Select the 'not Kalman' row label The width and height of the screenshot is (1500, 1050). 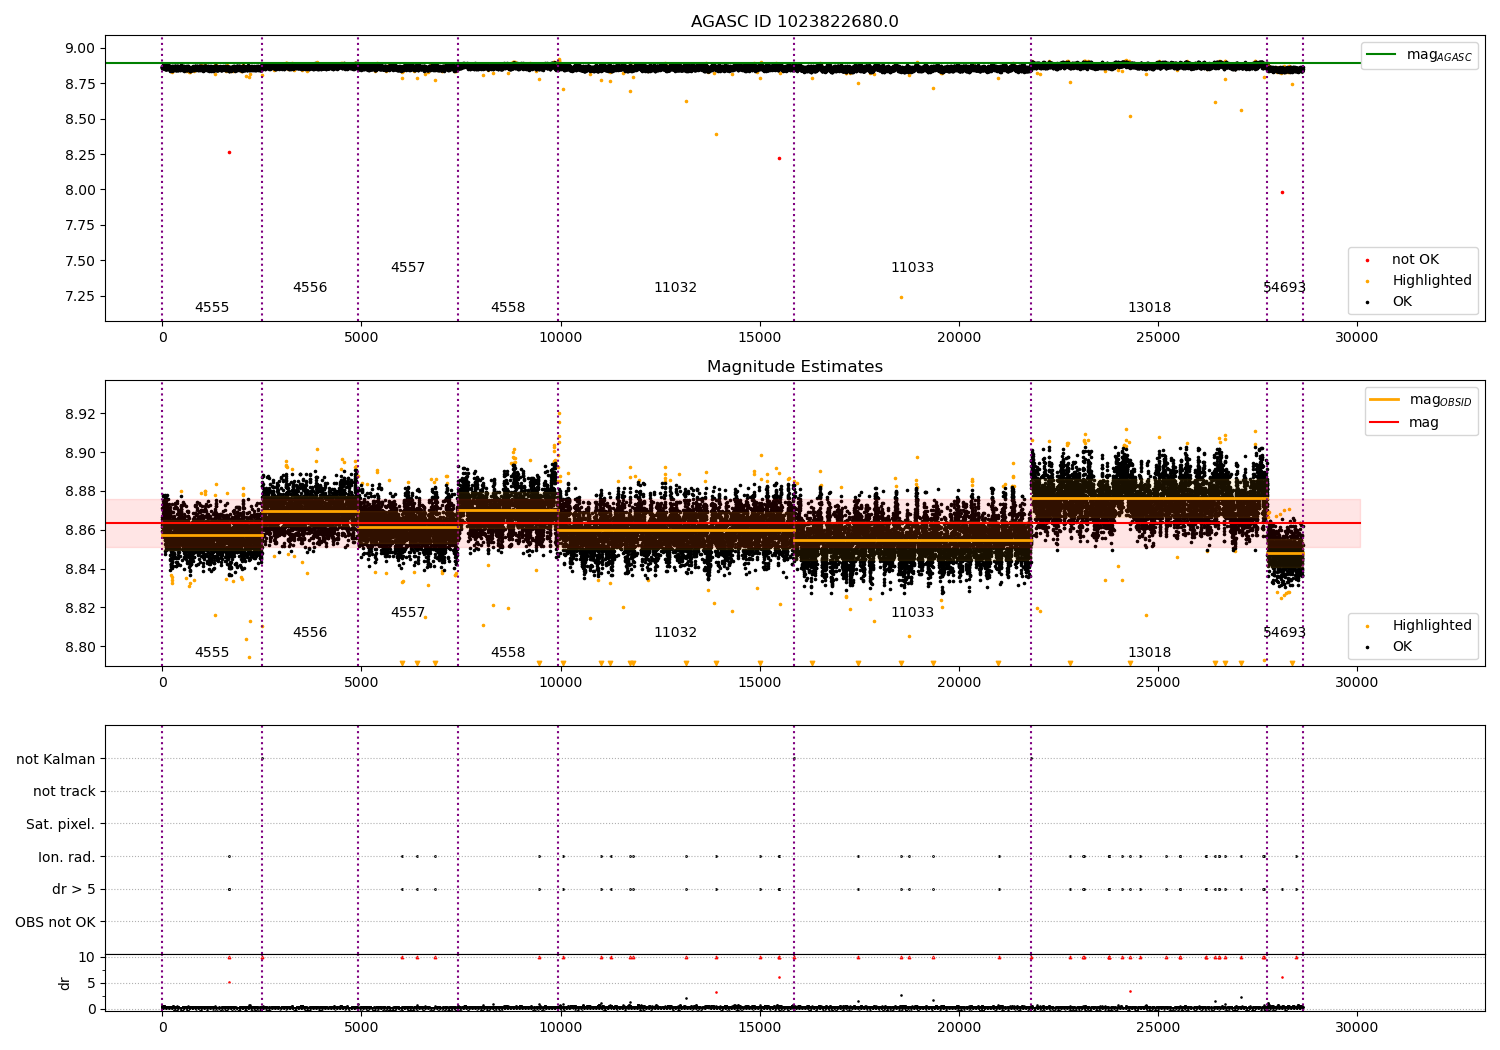pyautogui.click(x=56, y=759)
